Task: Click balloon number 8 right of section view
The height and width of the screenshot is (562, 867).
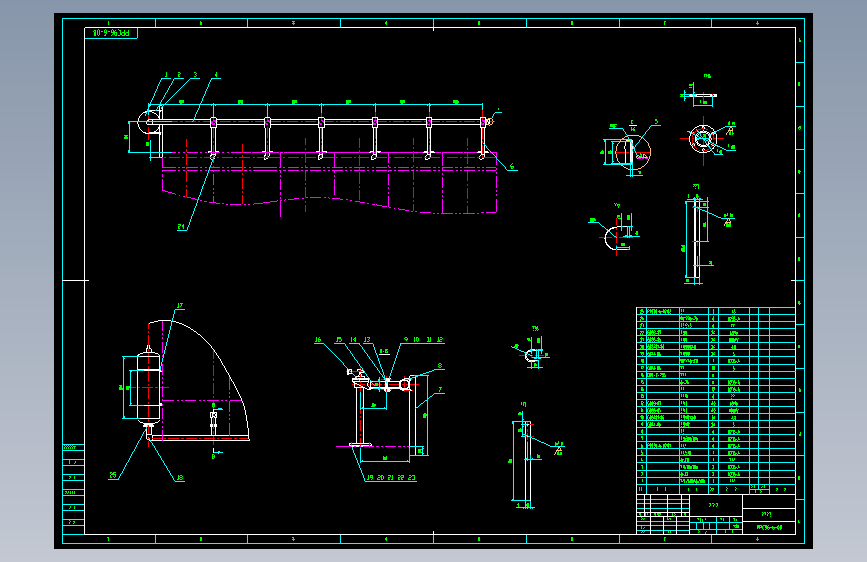Action: click(x=440, y=366)
